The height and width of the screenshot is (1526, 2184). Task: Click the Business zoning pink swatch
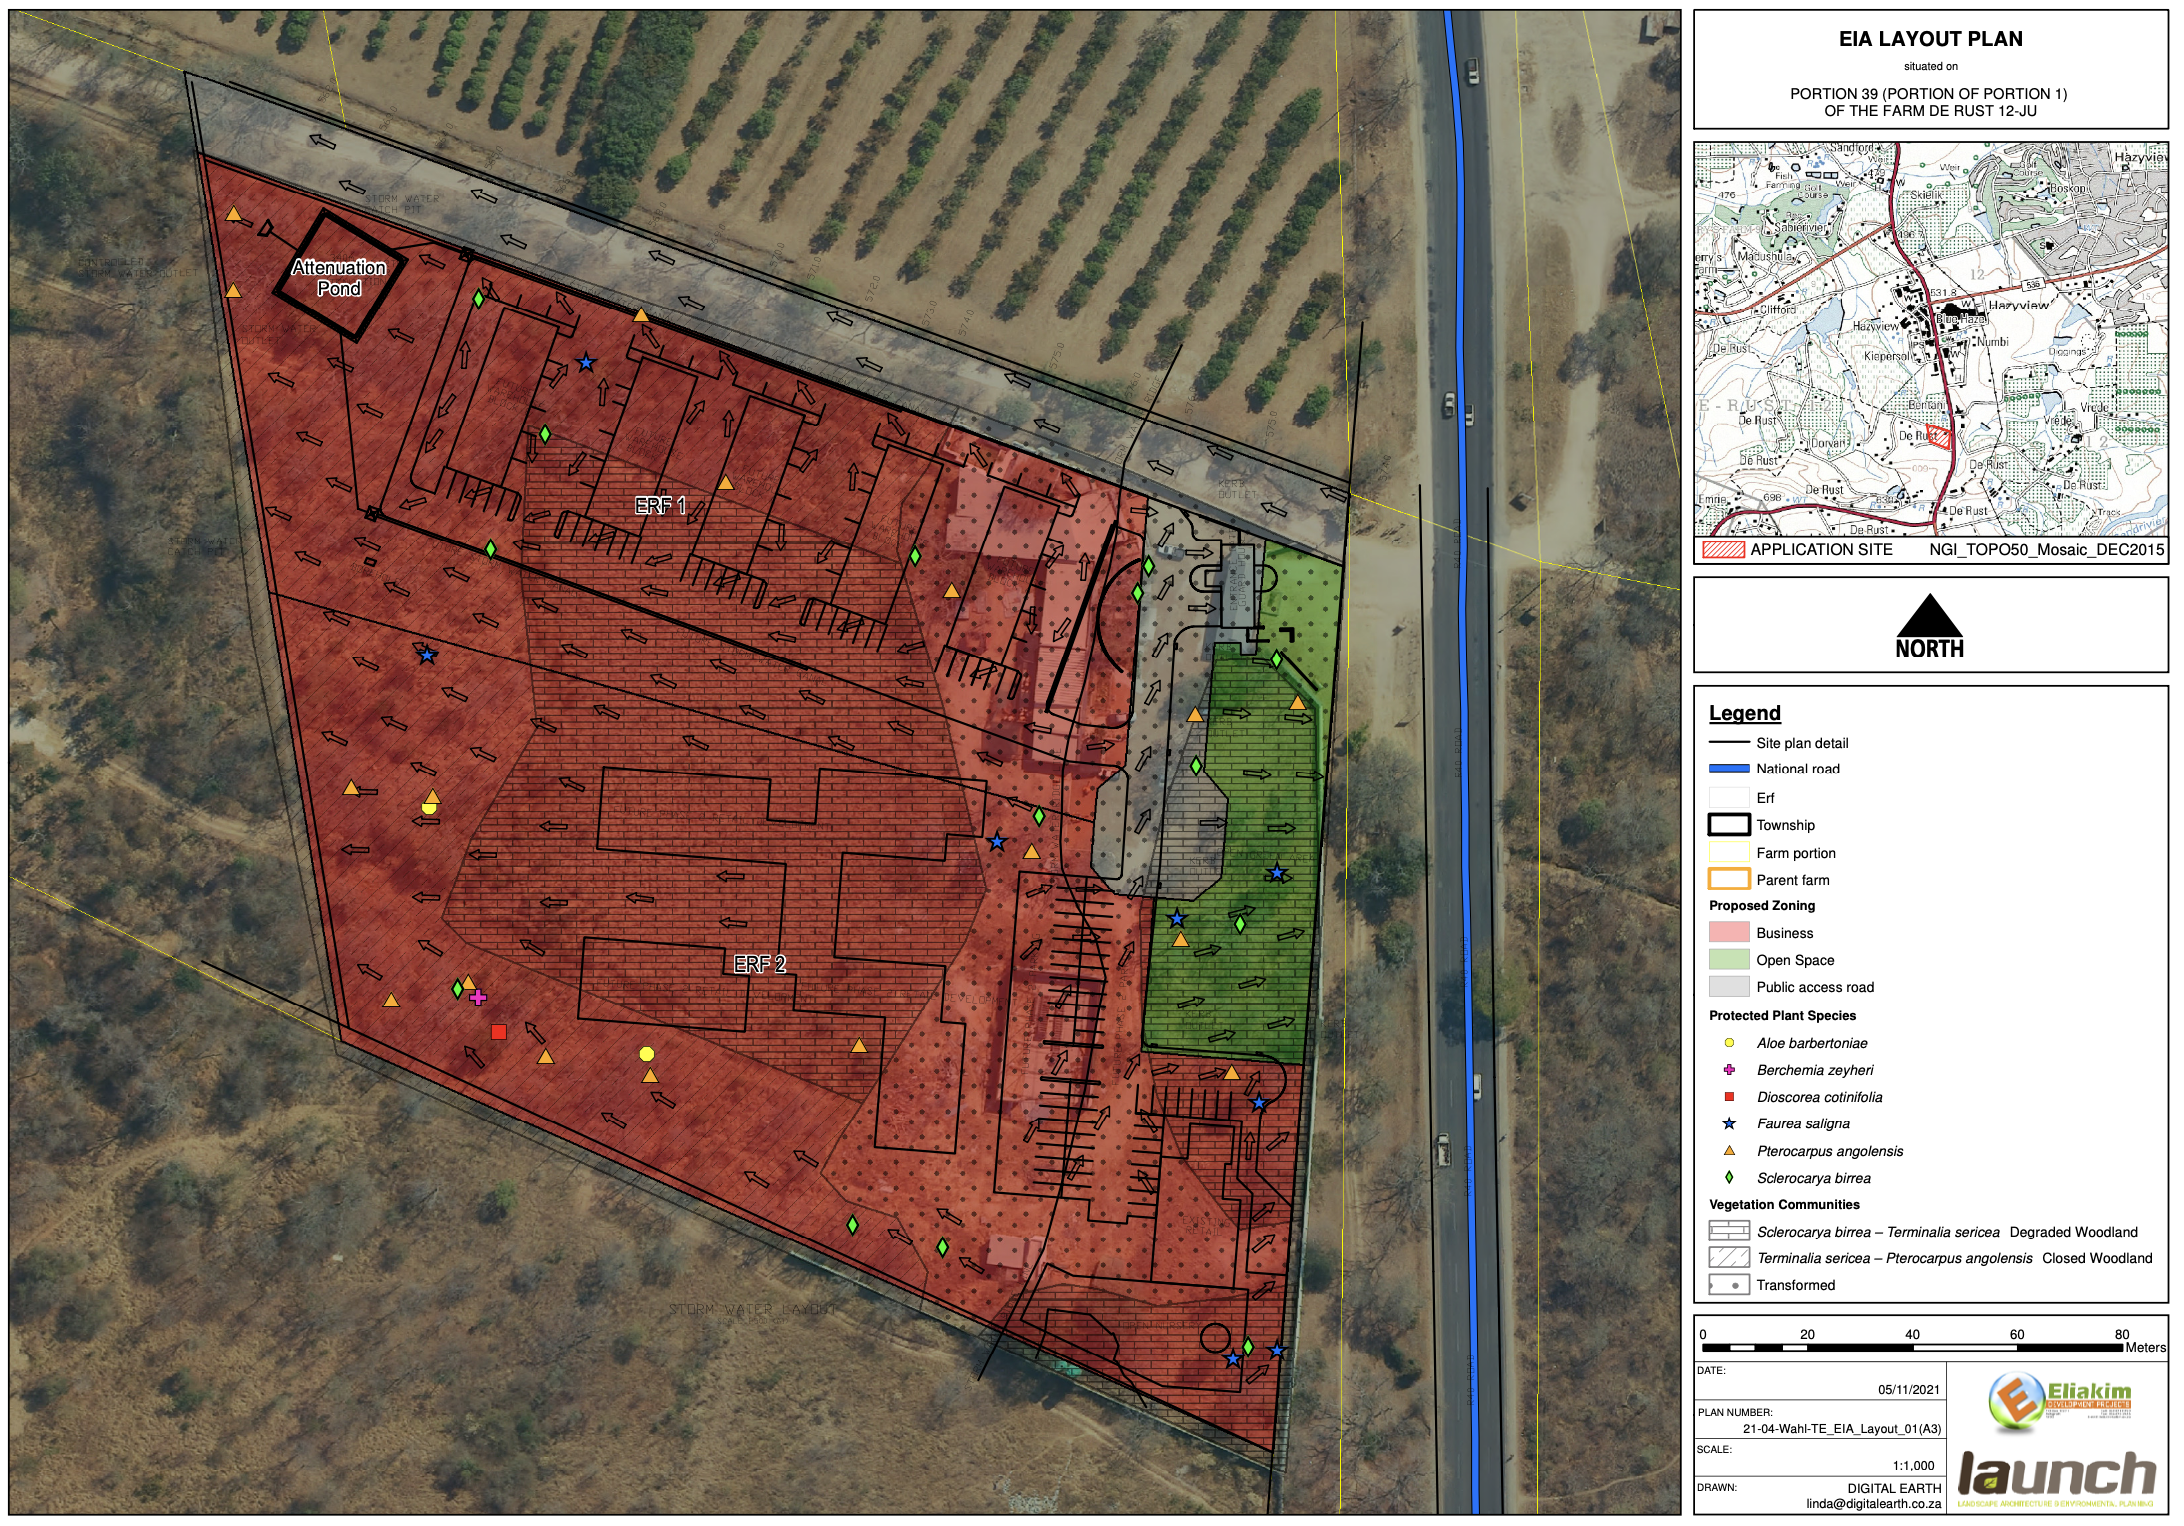click(x=1729, y=933)
